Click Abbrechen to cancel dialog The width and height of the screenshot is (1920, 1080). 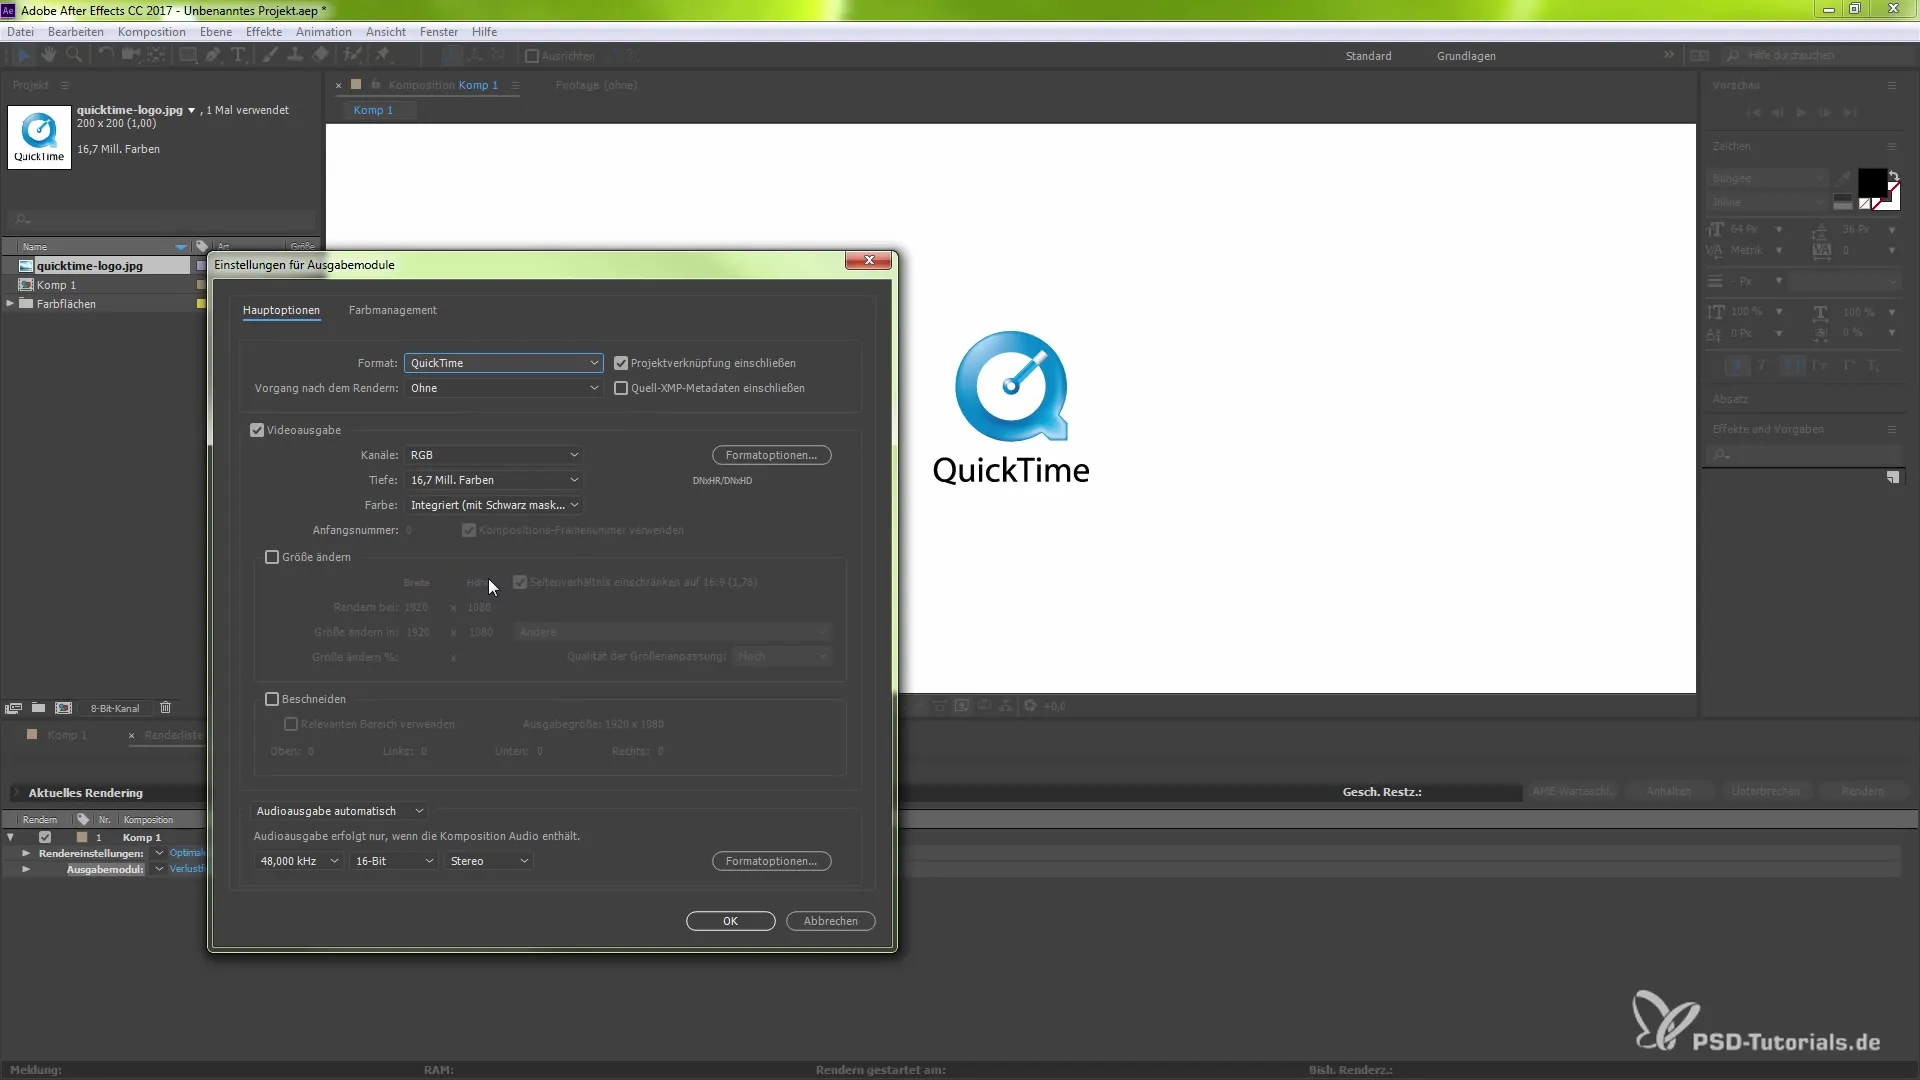(830, 921)
